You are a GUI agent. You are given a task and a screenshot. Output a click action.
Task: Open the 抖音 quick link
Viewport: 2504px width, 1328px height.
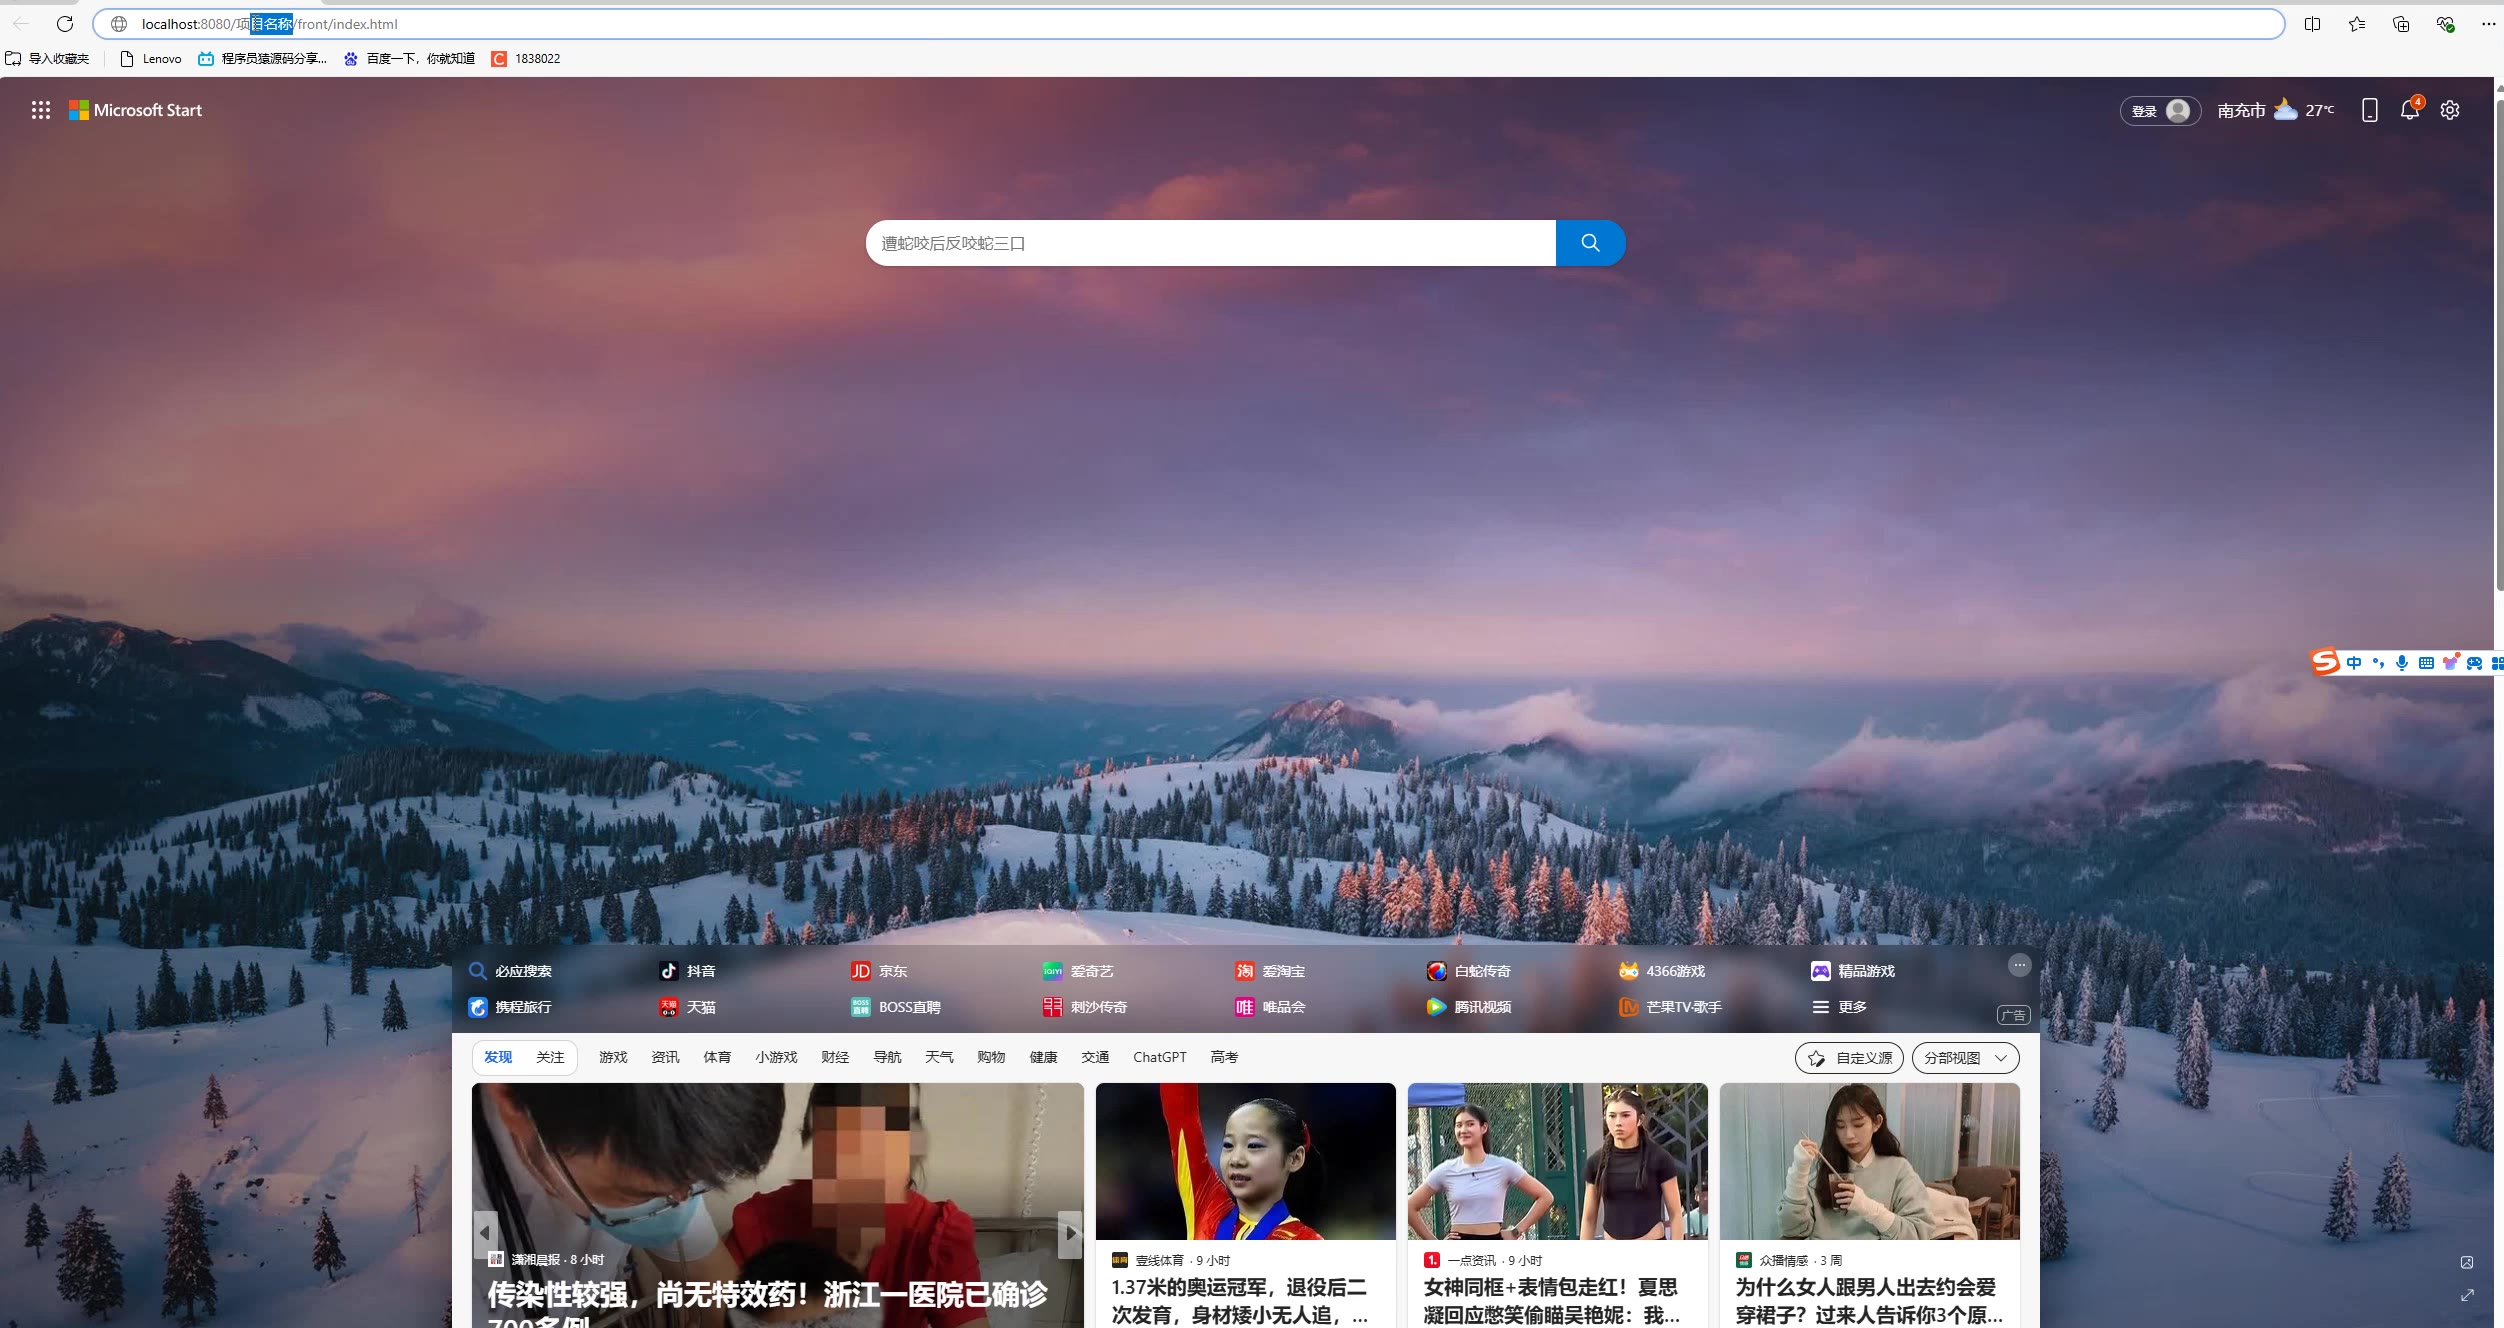688,971
